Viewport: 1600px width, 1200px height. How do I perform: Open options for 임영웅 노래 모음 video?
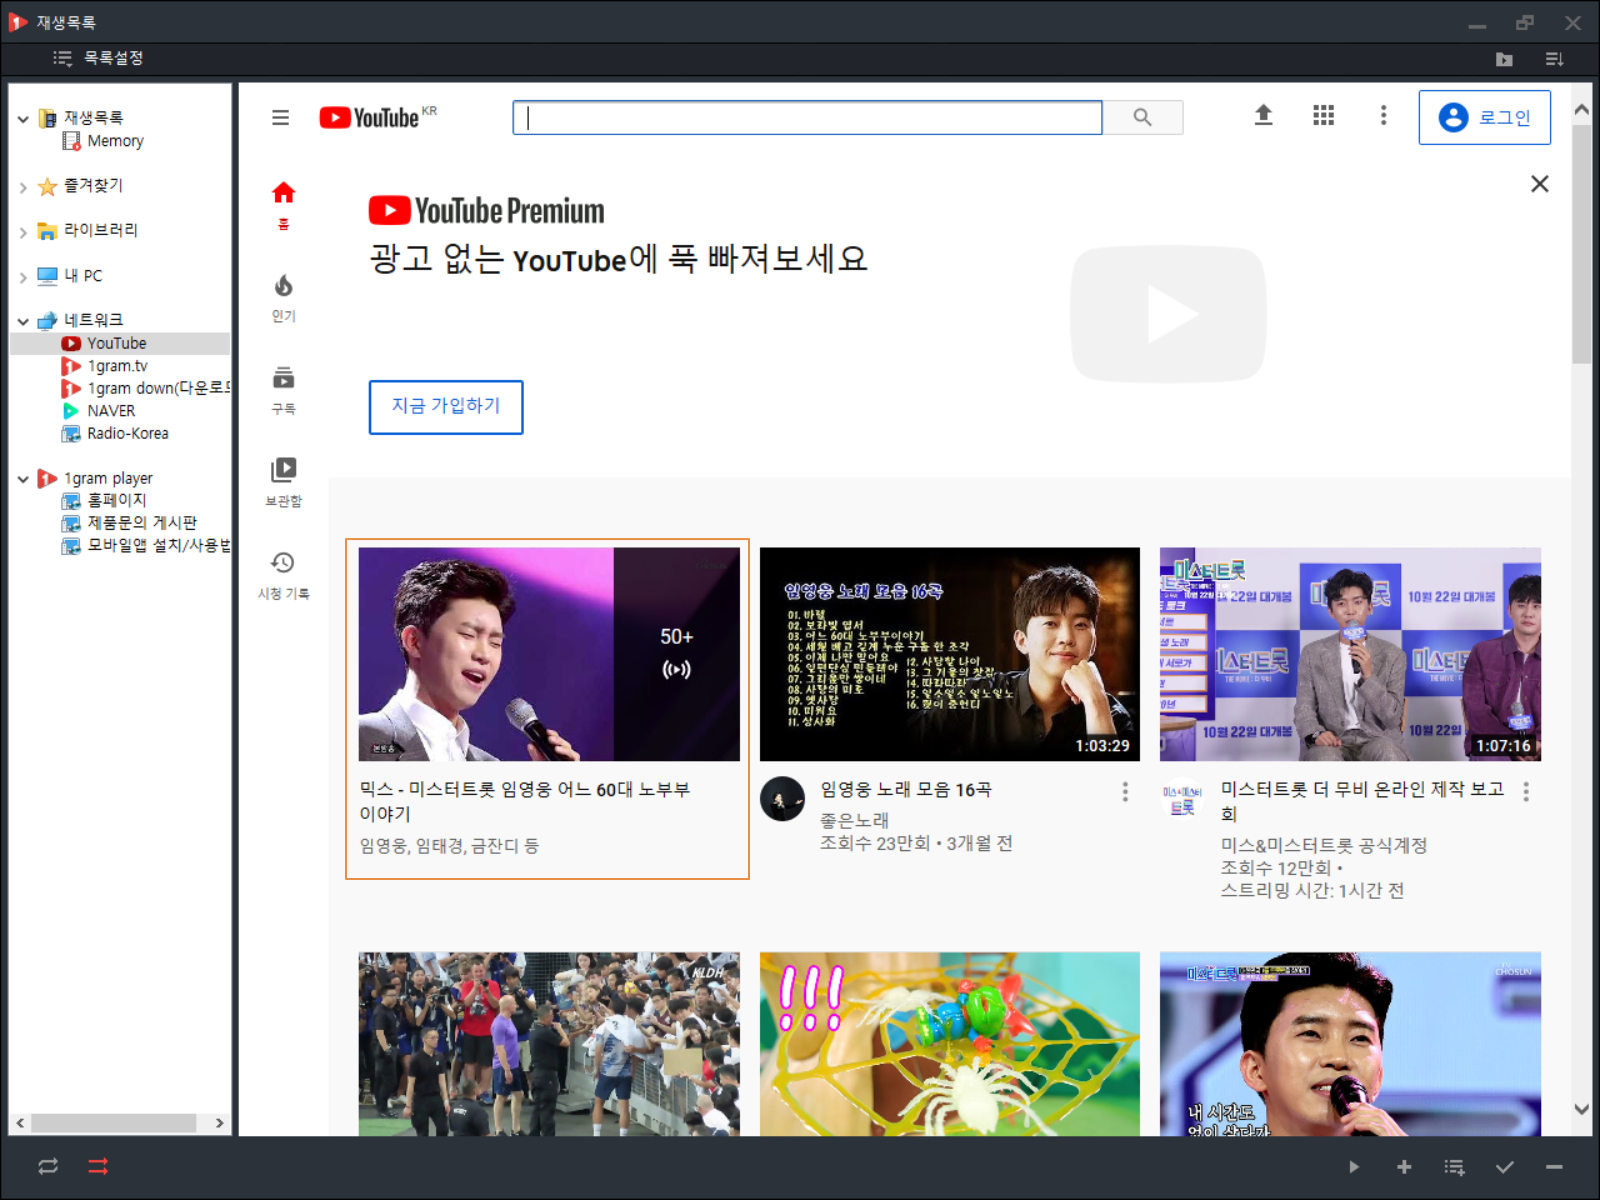[x=1125, y=792]
